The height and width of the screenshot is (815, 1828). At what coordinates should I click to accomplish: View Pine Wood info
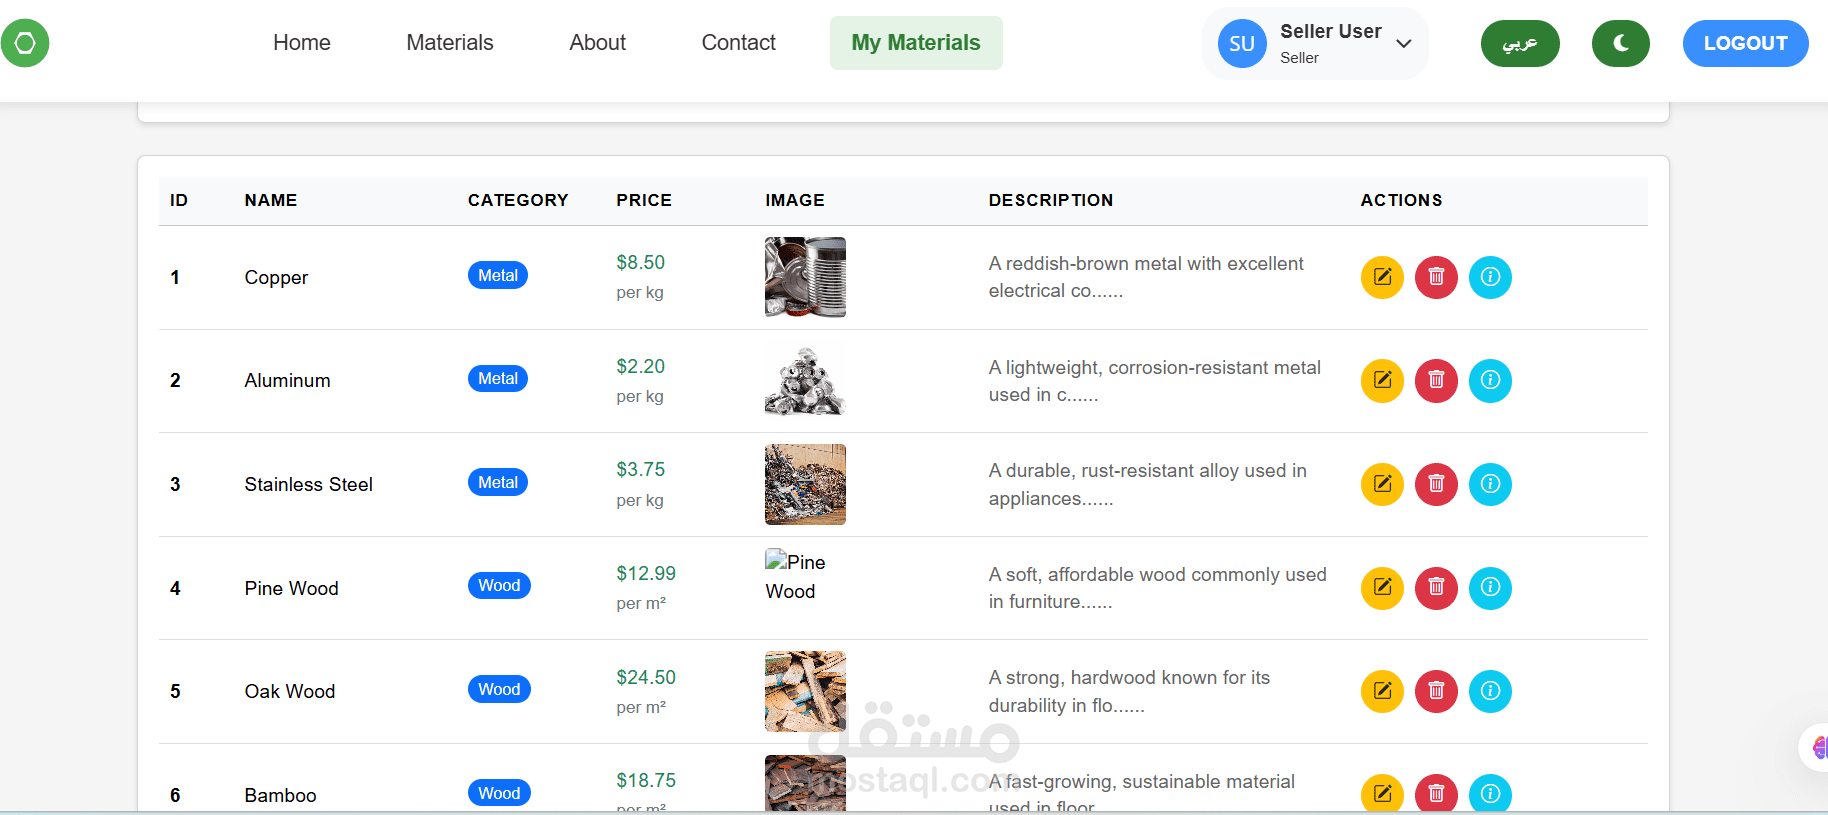(x=1490, y=587)
